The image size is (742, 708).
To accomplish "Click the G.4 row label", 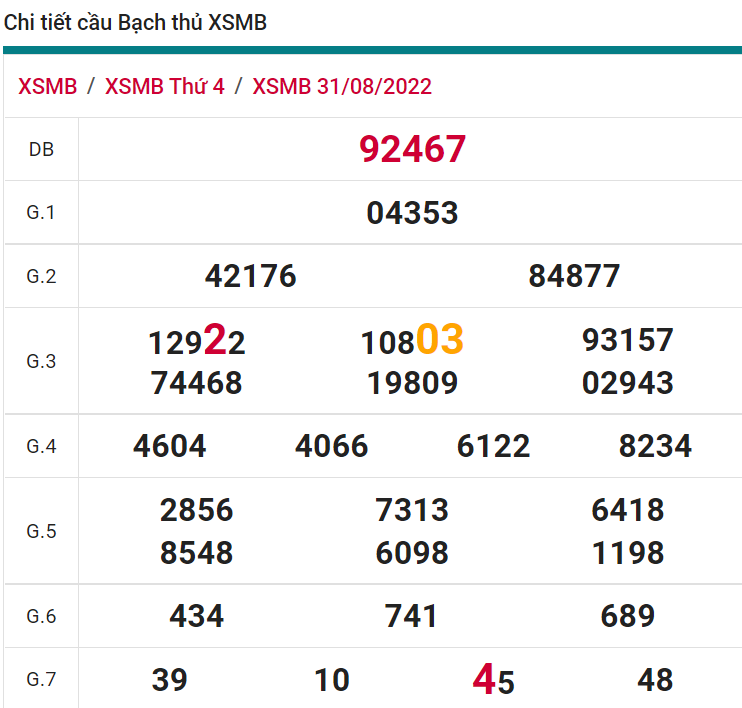I will 41,446.
